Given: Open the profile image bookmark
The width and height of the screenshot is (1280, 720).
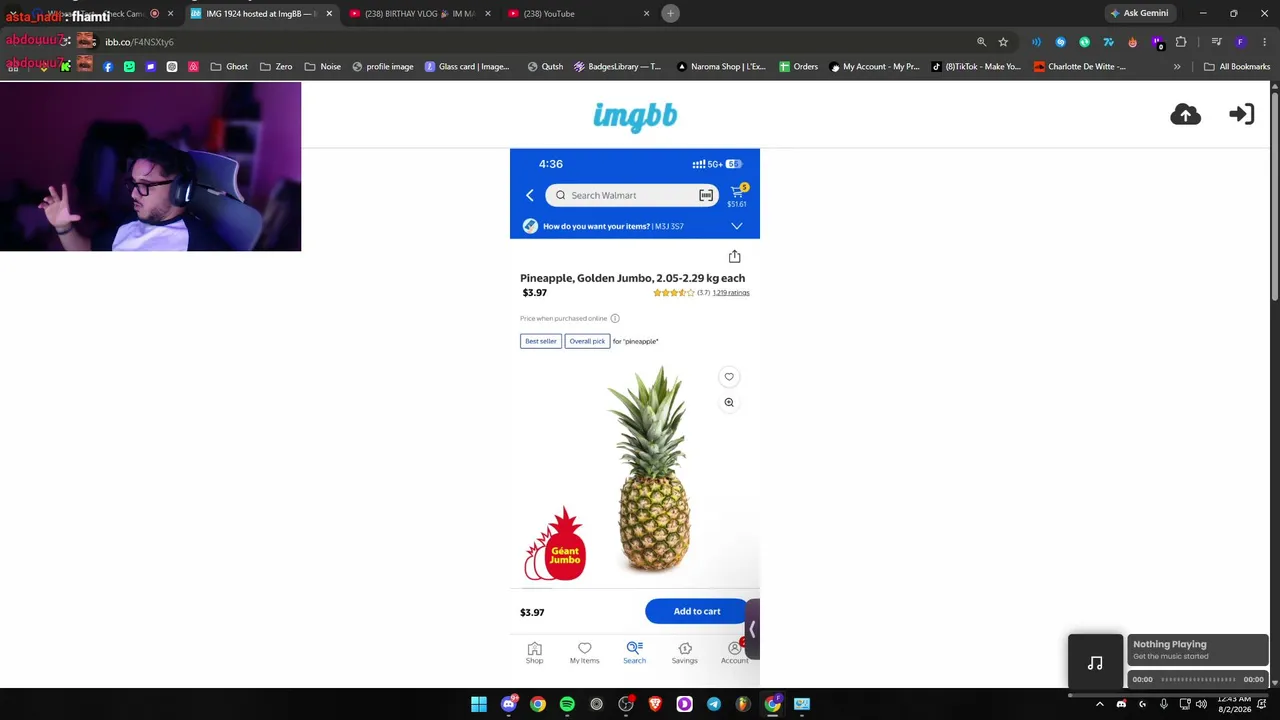Looking at the screenshot, I should point(383,67).
